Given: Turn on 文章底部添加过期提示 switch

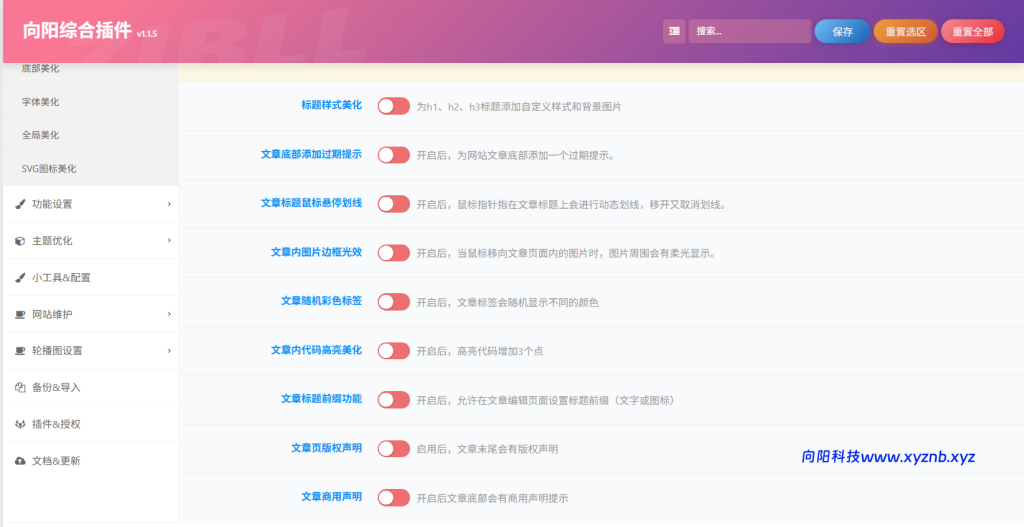Looking at the screenshot, I should point(394,155).
